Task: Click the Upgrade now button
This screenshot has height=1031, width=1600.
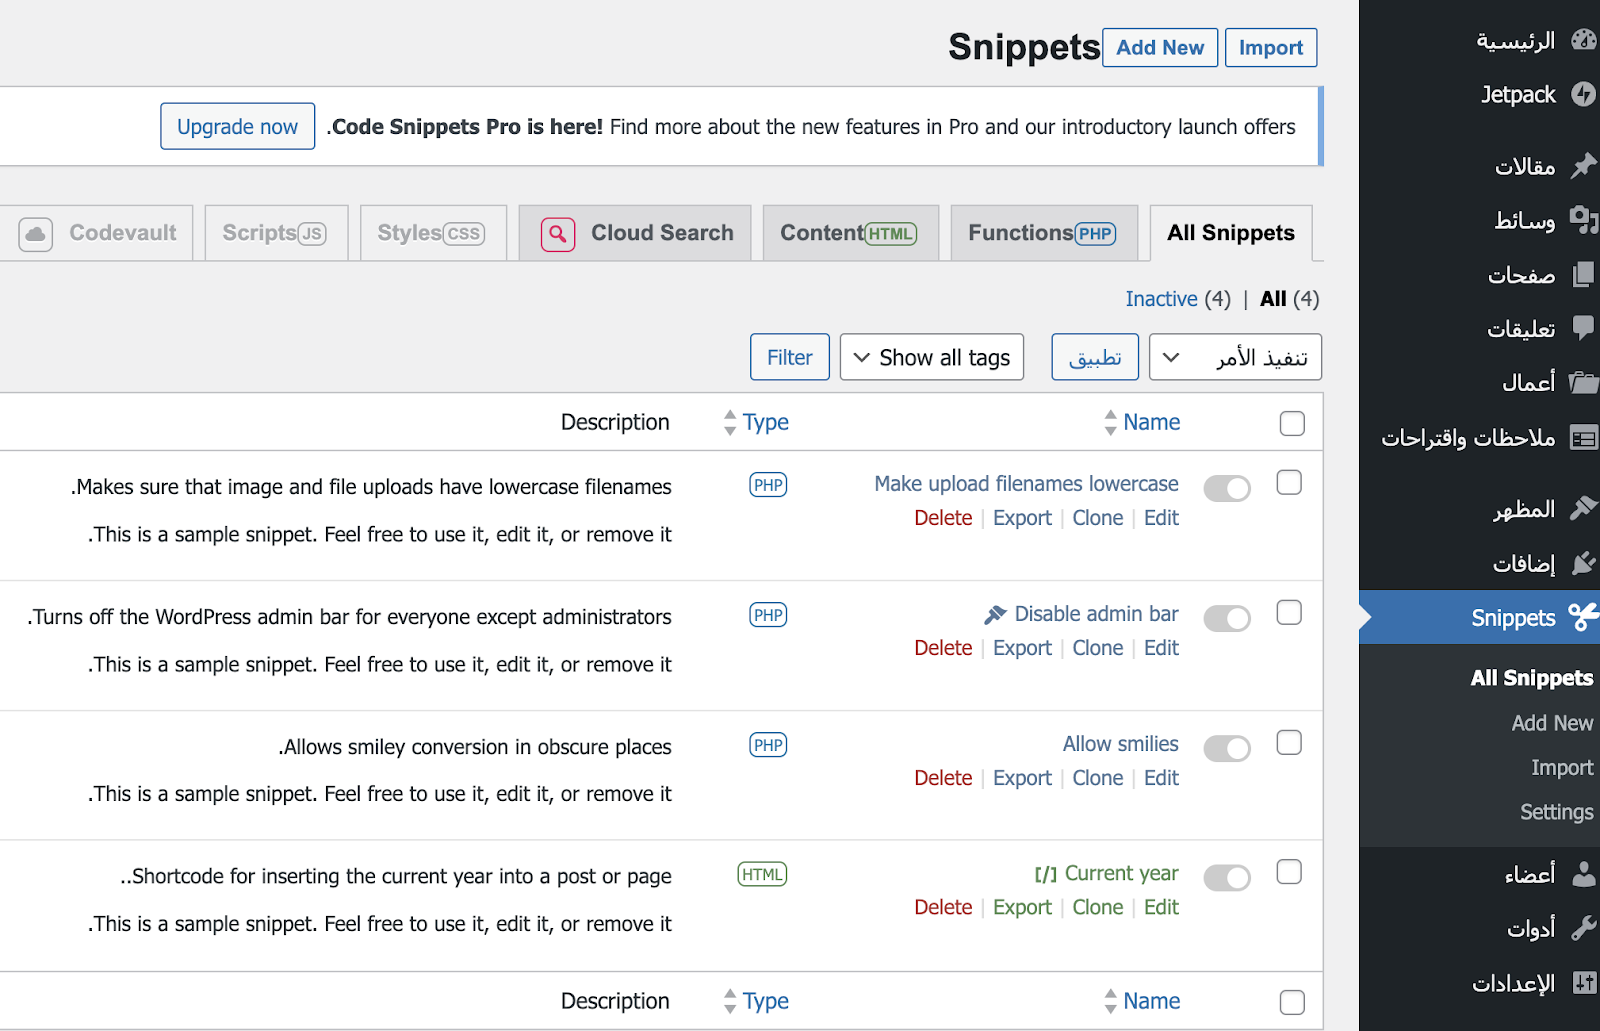Action: tap(237, 127)
